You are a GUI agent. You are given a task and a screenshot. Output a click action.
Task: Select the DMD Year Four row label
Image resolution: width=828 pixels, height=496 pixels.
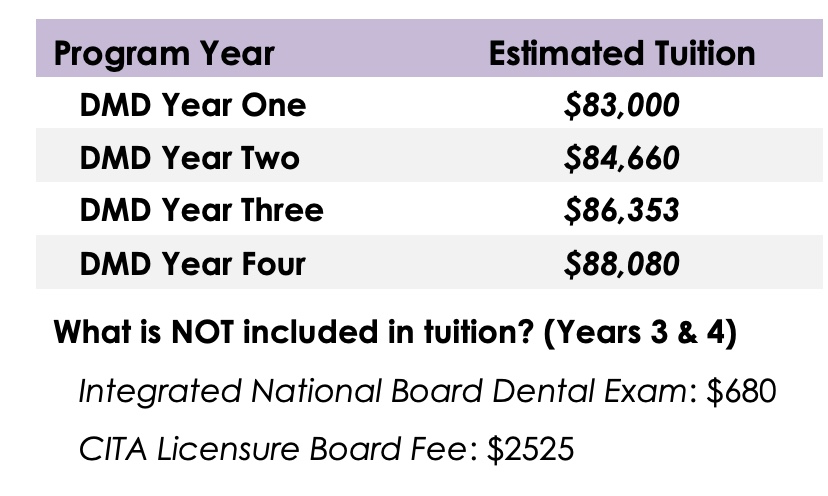pos(193,264)
